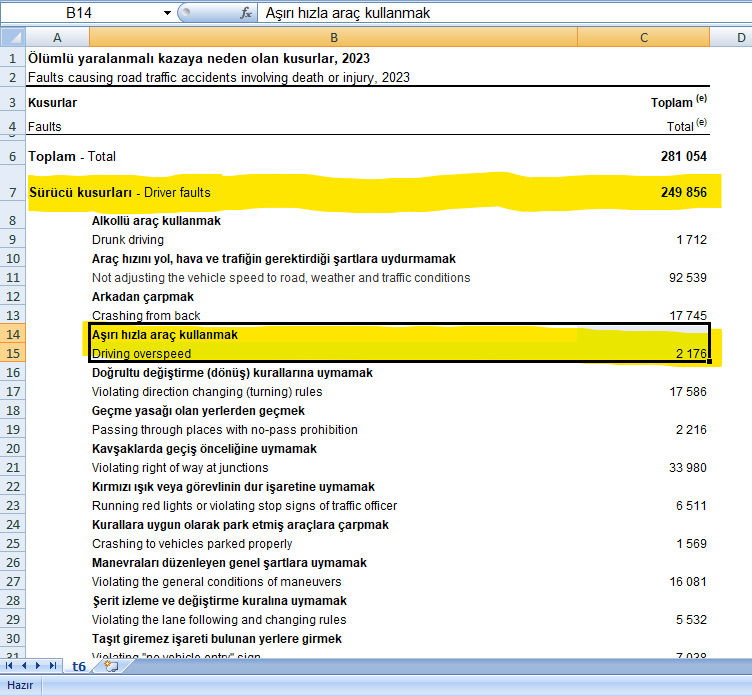The height and width of the screenshot is (696, 752).
Task: Click the Name Box showing B14
Action: tap(79, 13)
